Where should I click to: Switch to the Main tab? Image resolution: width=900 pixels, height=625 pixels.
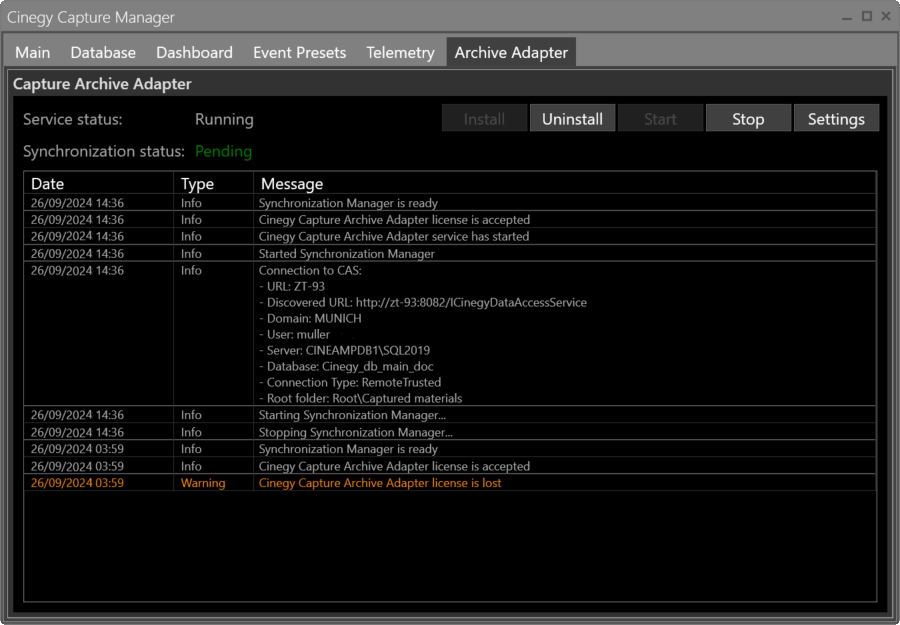pyautogui.click(x=32, y=53)
